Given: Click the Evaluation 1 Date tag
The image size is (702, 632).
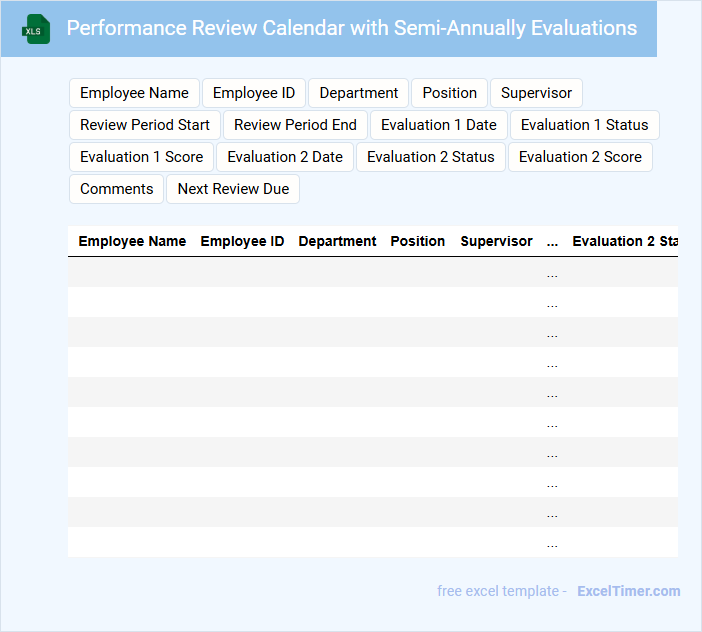Looking at the screenshot, I should [x=438, y=125].
